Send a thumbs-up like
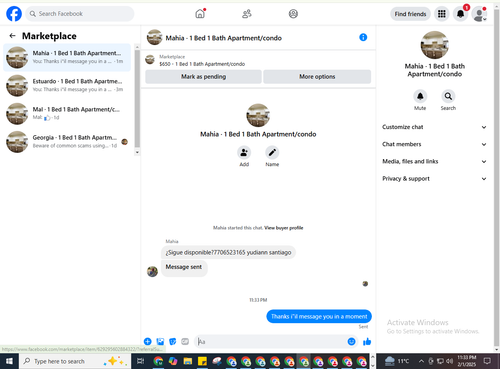The width and height of the screenshot is (500, 369). point(367,341)
